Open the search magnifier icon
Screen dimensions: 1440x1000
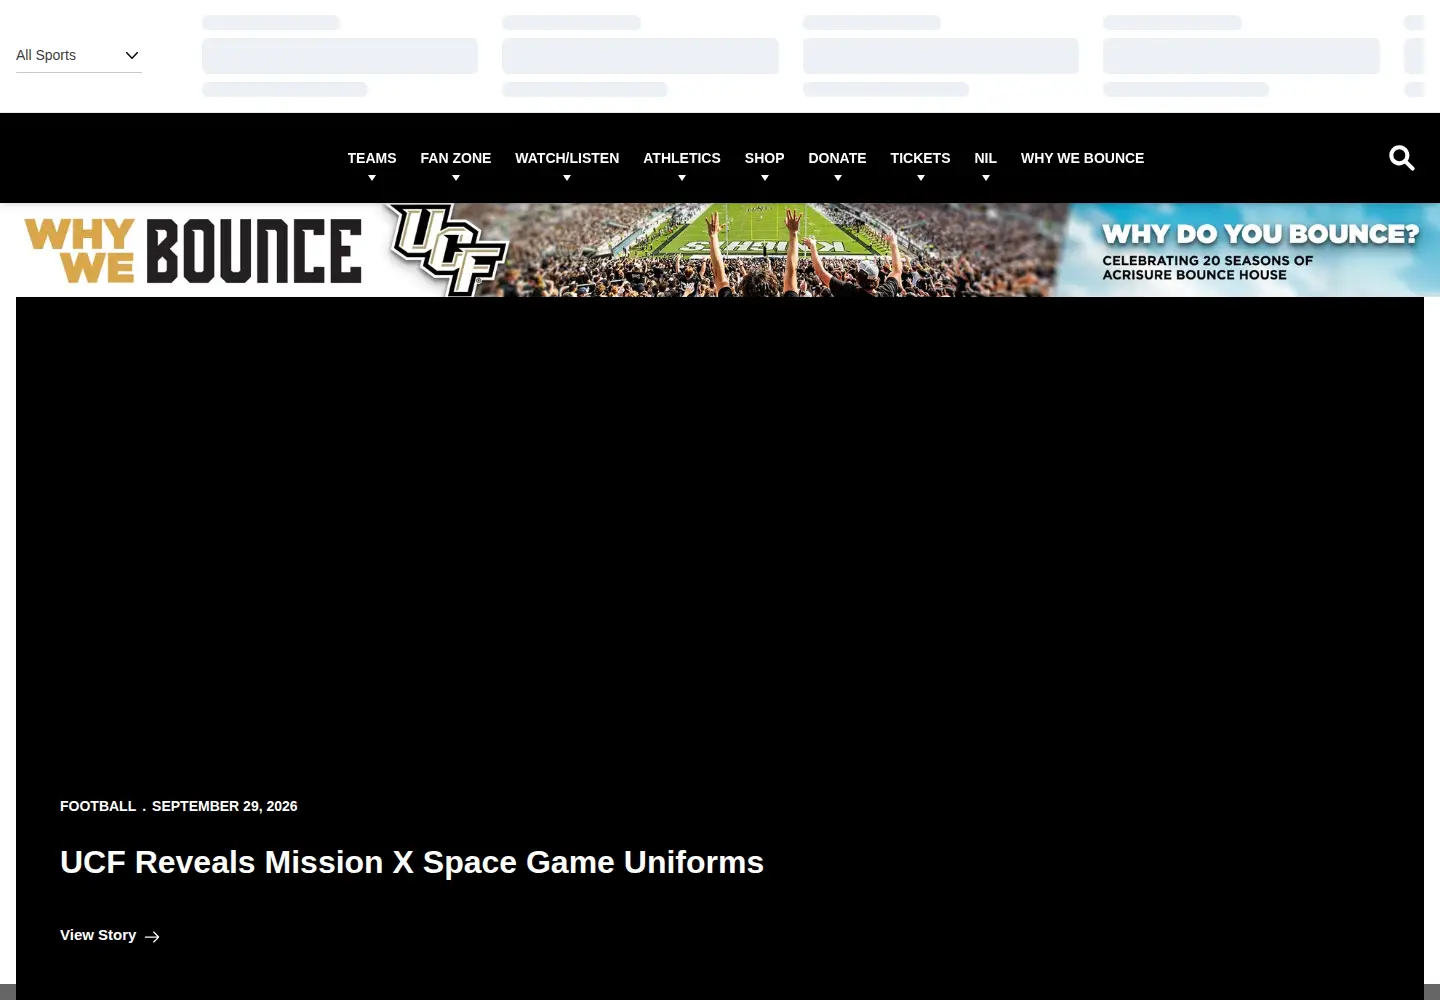(x=1401, y=158)
